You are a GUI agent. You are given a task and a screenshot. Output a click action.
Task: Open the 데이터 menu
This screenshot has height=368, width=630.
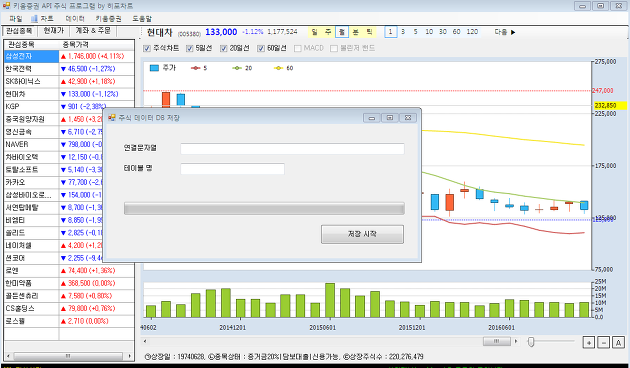coord(75,18)
